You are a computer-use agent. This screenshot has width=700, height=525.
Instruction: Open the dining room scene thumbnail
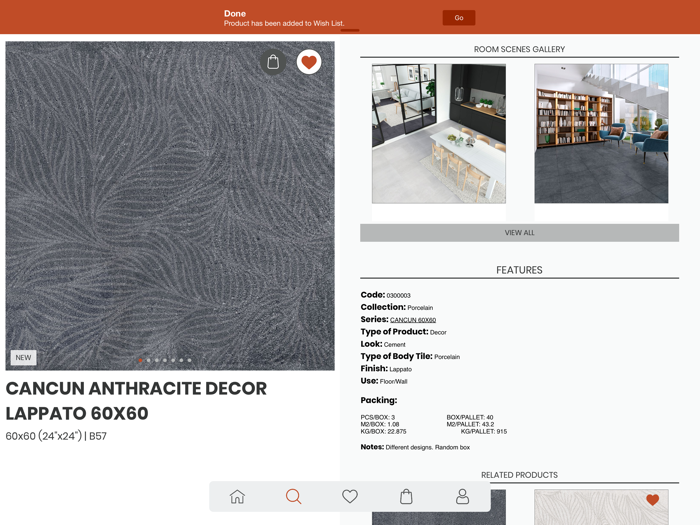tap(439, 133)
